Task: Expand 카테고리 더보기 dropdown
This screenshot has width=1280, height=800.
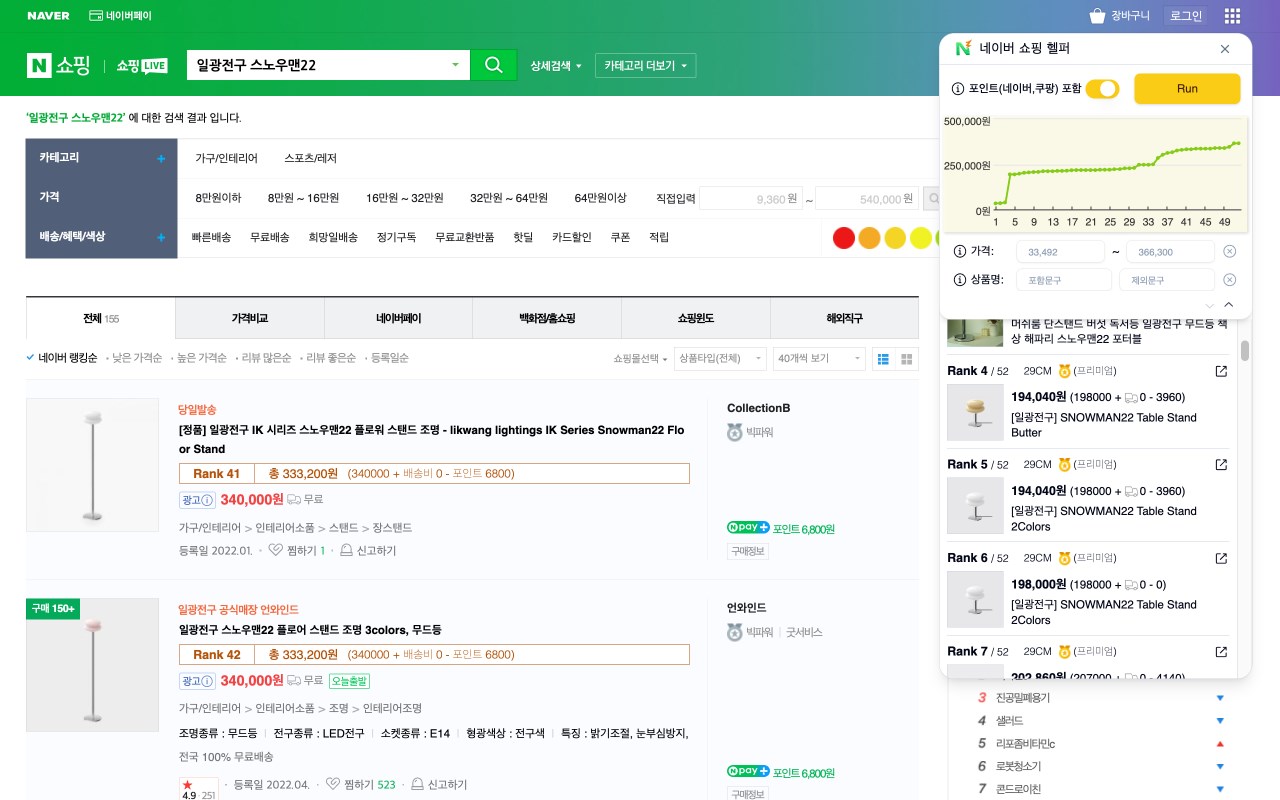Action: [646, 66]
